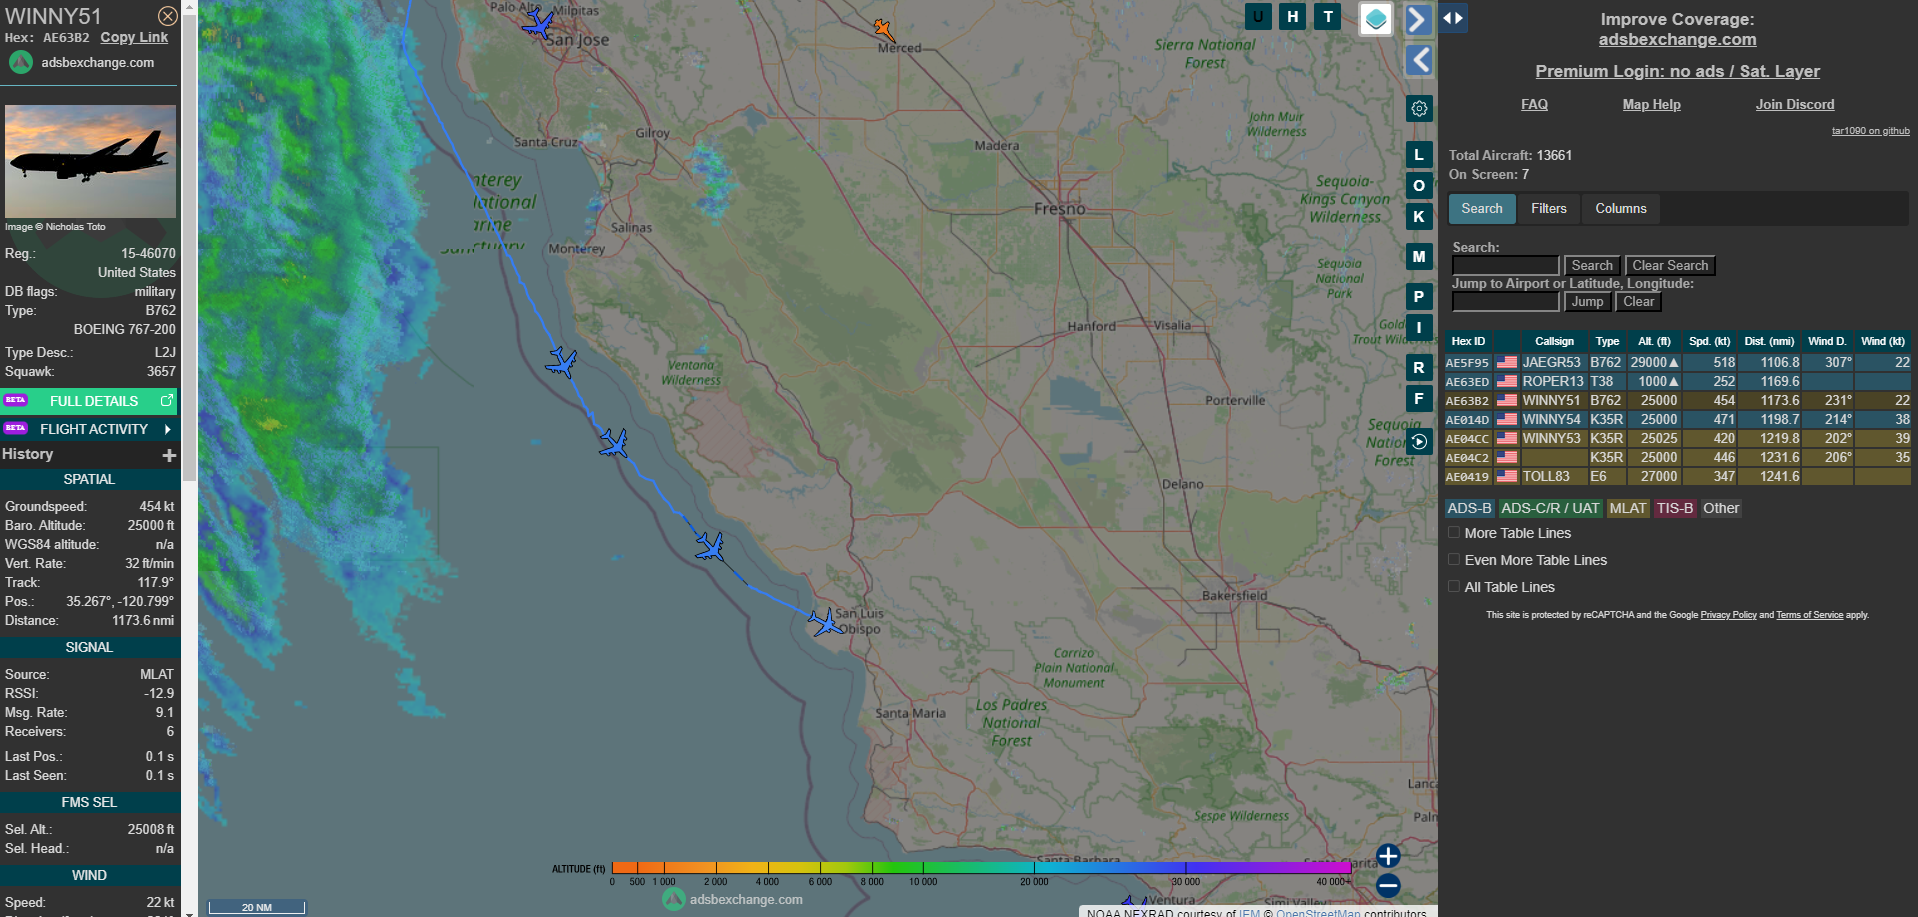Image resolution: width=1918 pixels, height=917 pixels.
Task: Click the M map button
Action: (x=1419, y=257)
